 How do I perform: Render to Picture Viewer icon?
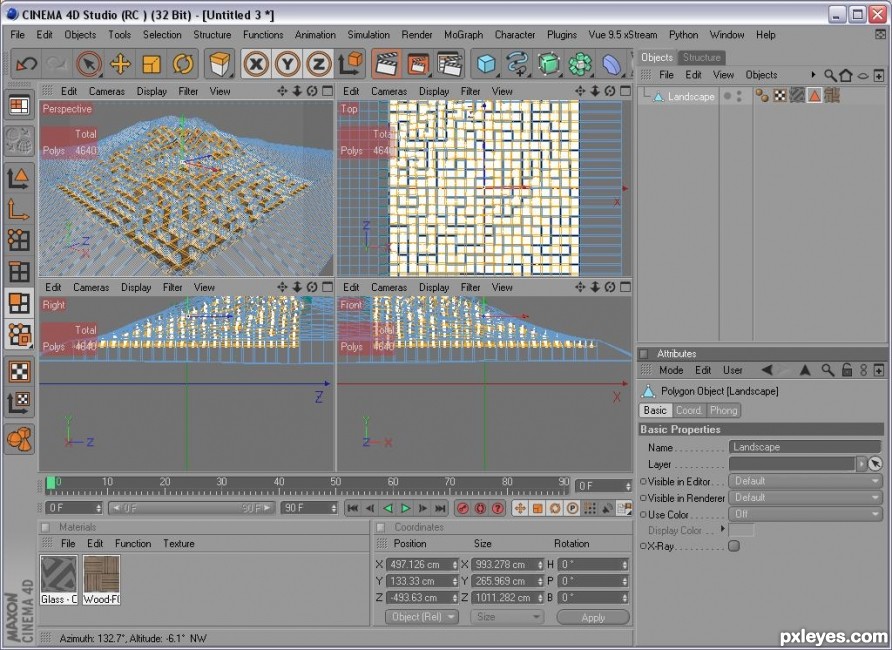click(x=418, y=64)
